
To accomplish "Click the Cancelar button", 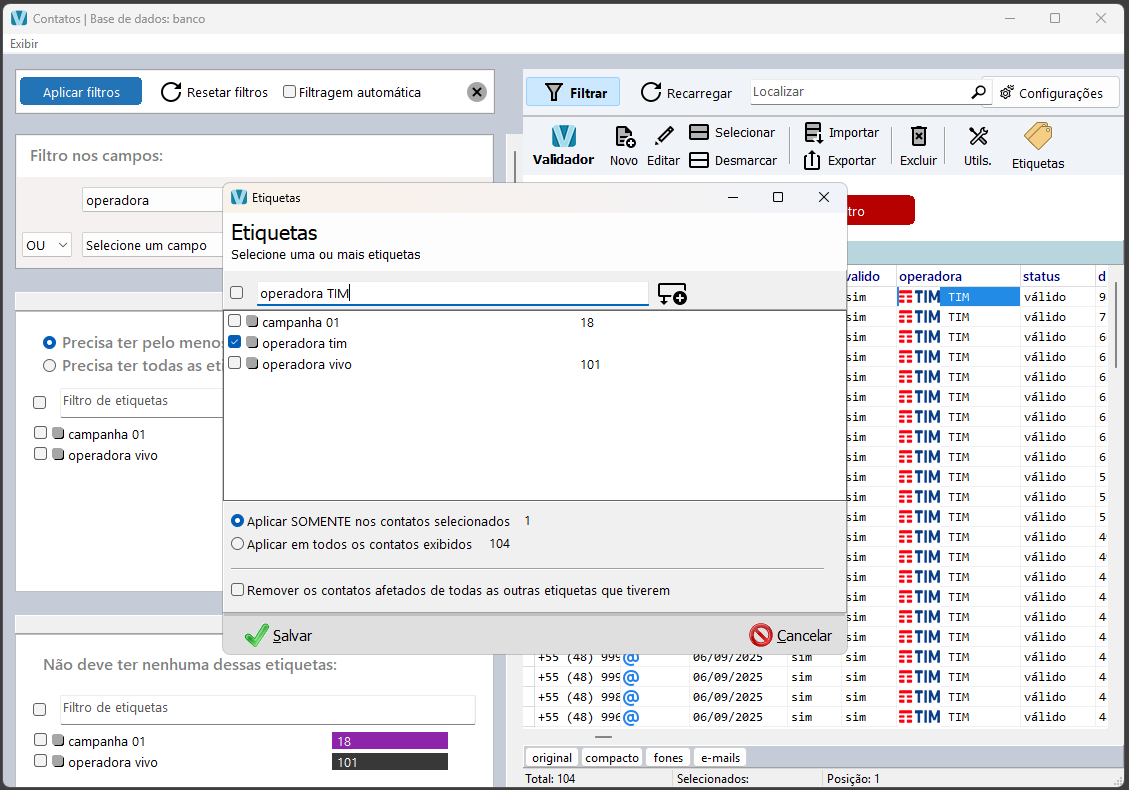I will 791,635.
